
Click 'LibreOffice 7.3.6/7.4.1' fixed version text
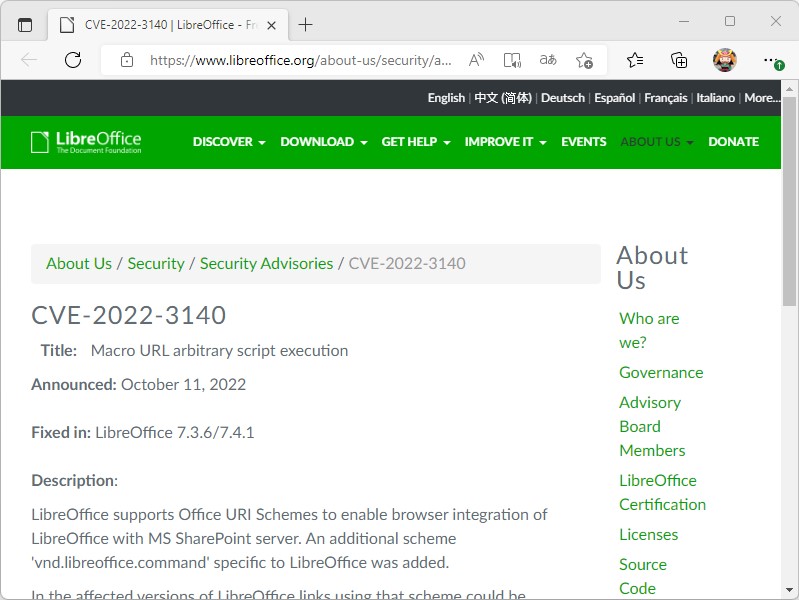[x=174, y=433]
